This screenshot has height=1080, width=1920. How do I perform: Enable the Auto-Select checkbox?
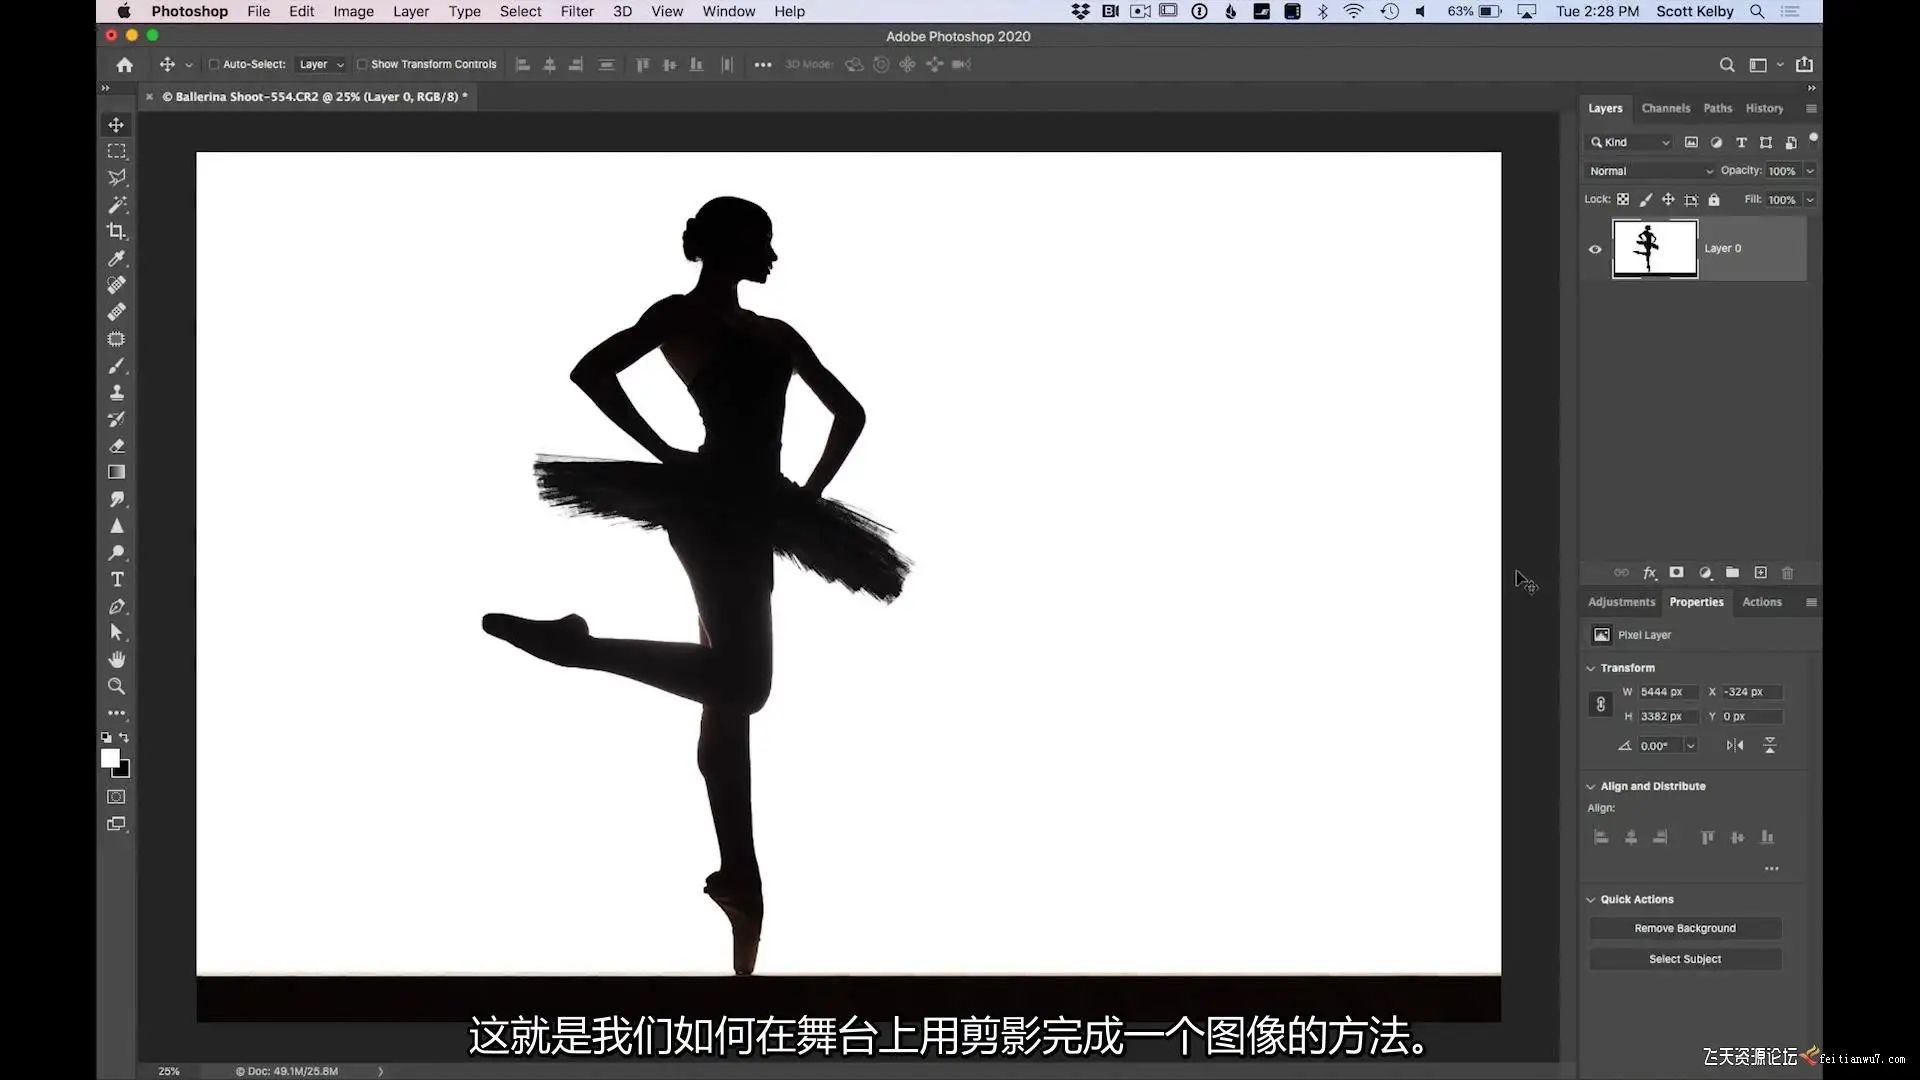214,64
